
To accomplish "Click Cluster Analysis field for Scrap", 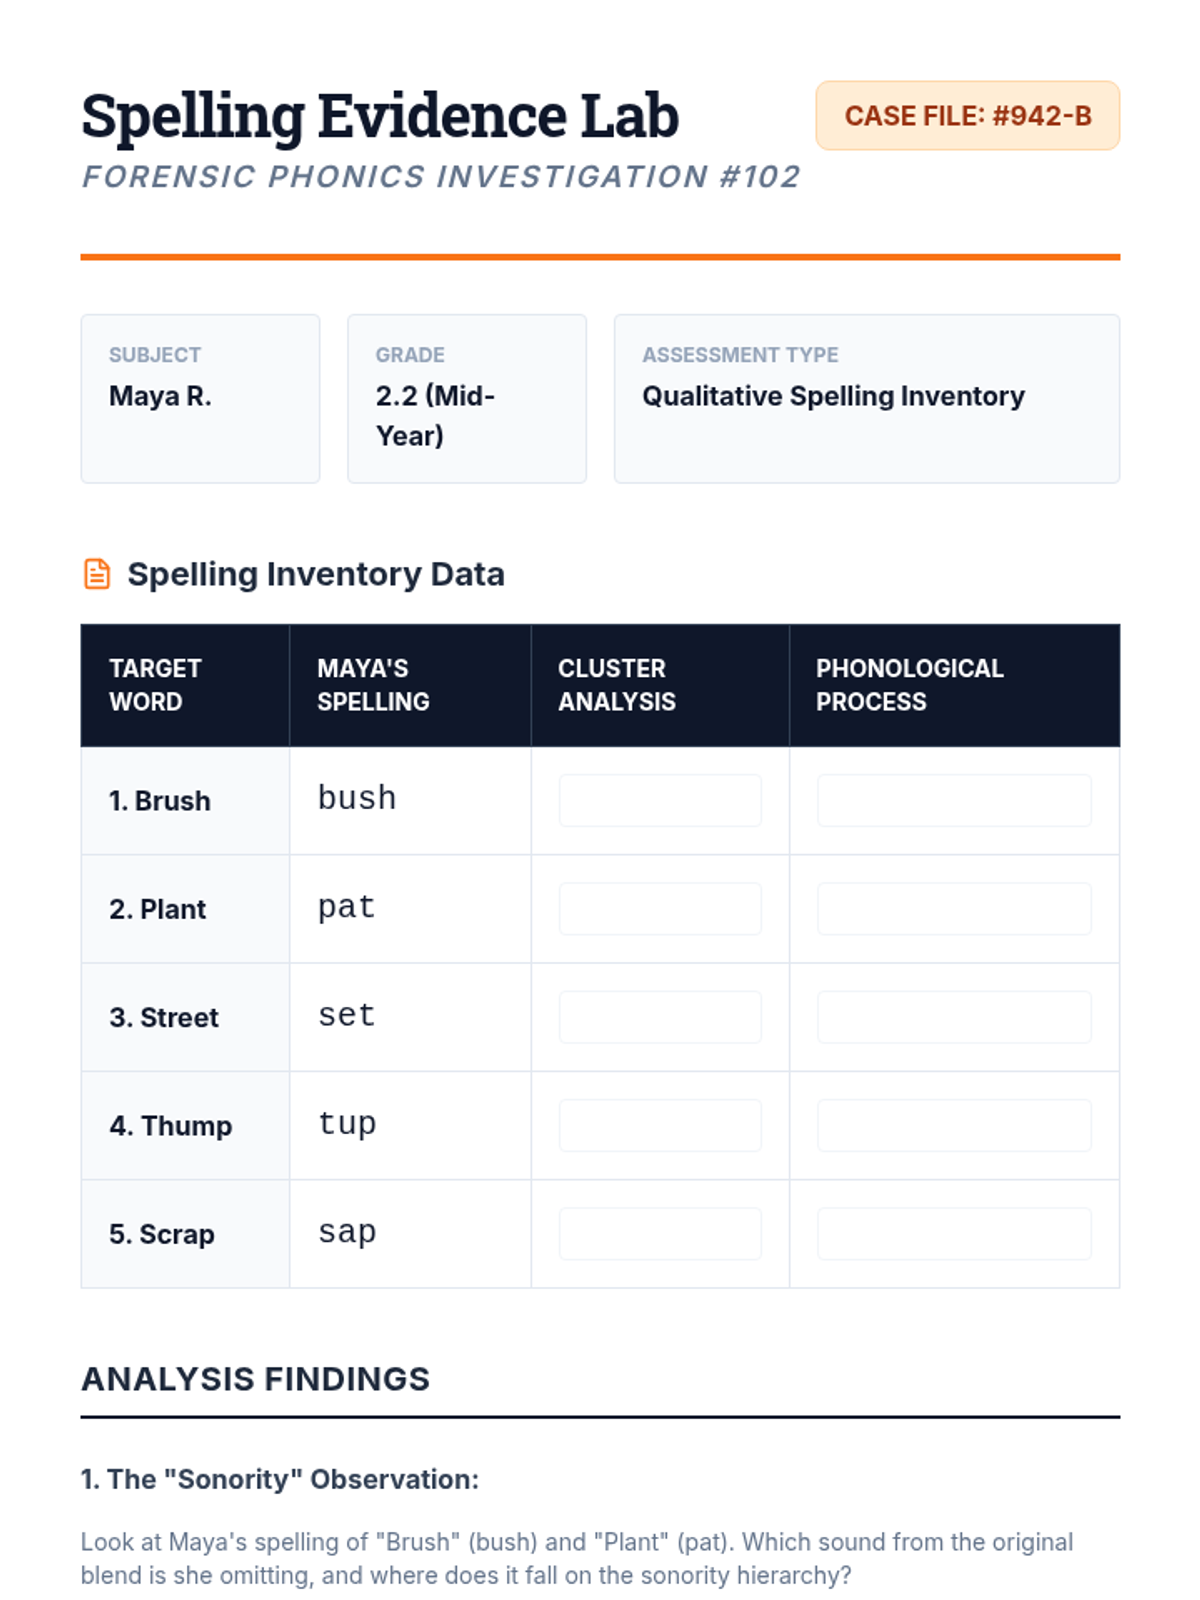I will 660,1233.
